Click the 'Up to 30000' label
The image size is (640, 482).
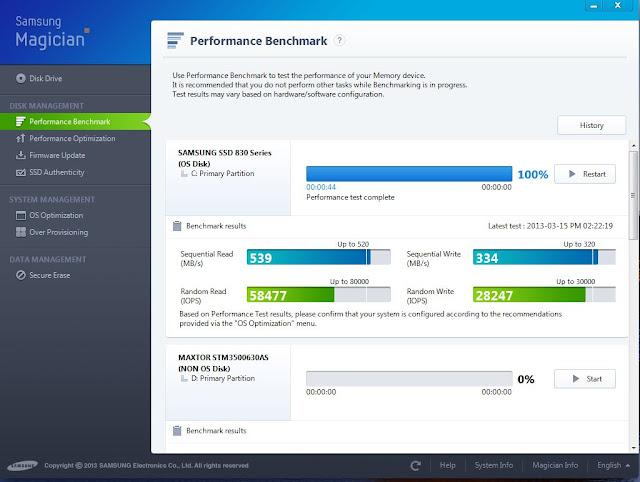coord(576,282)
